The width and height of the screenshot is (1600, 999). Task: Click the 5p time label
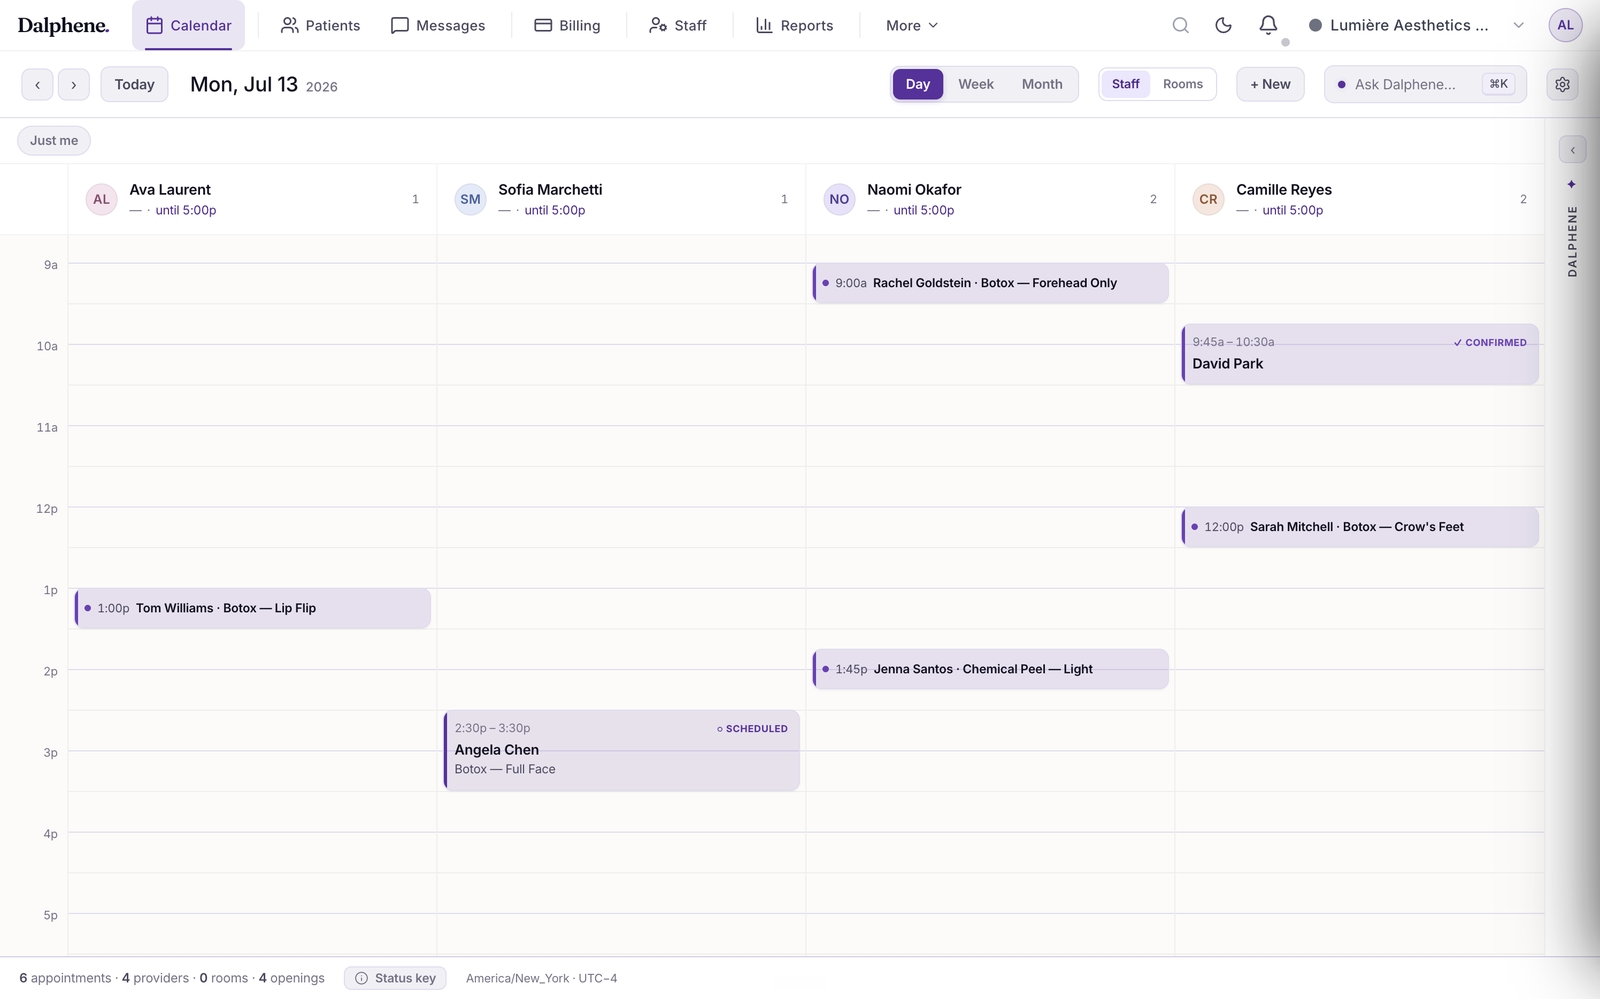click(x=50, y=915)
